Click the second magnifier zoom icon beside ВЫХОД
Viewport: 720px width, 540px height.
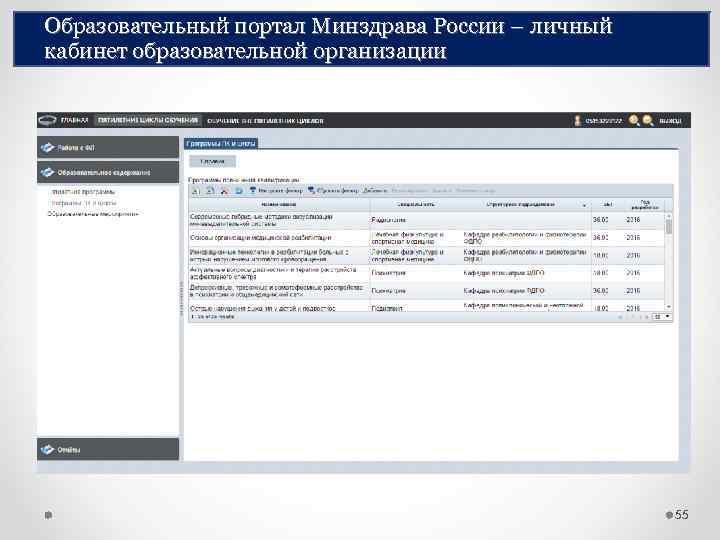click(x=648, y=120)
